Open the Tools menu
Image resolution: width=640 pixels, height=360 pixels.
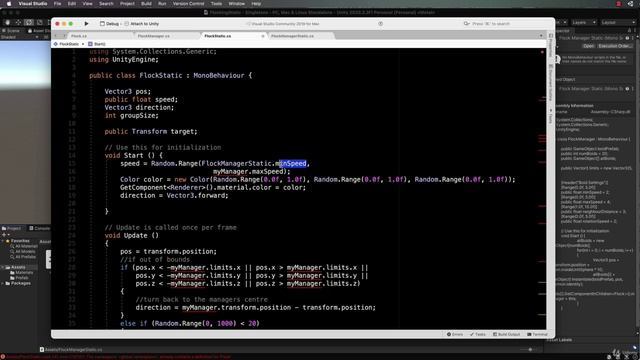[x=216, y=4]
